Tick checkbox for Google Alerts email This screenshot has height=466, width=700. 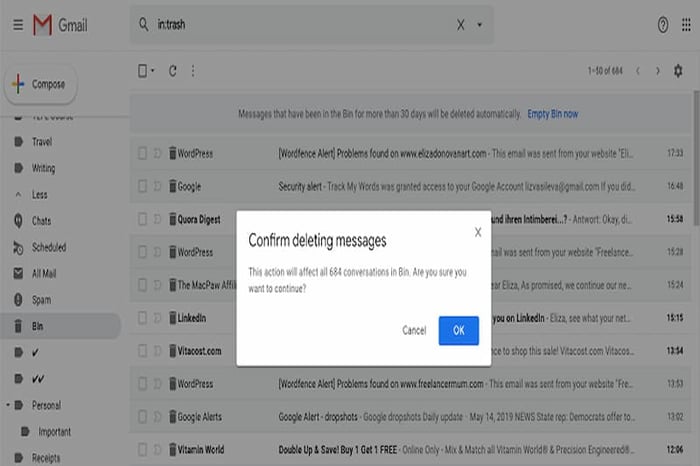coord(142,417)
